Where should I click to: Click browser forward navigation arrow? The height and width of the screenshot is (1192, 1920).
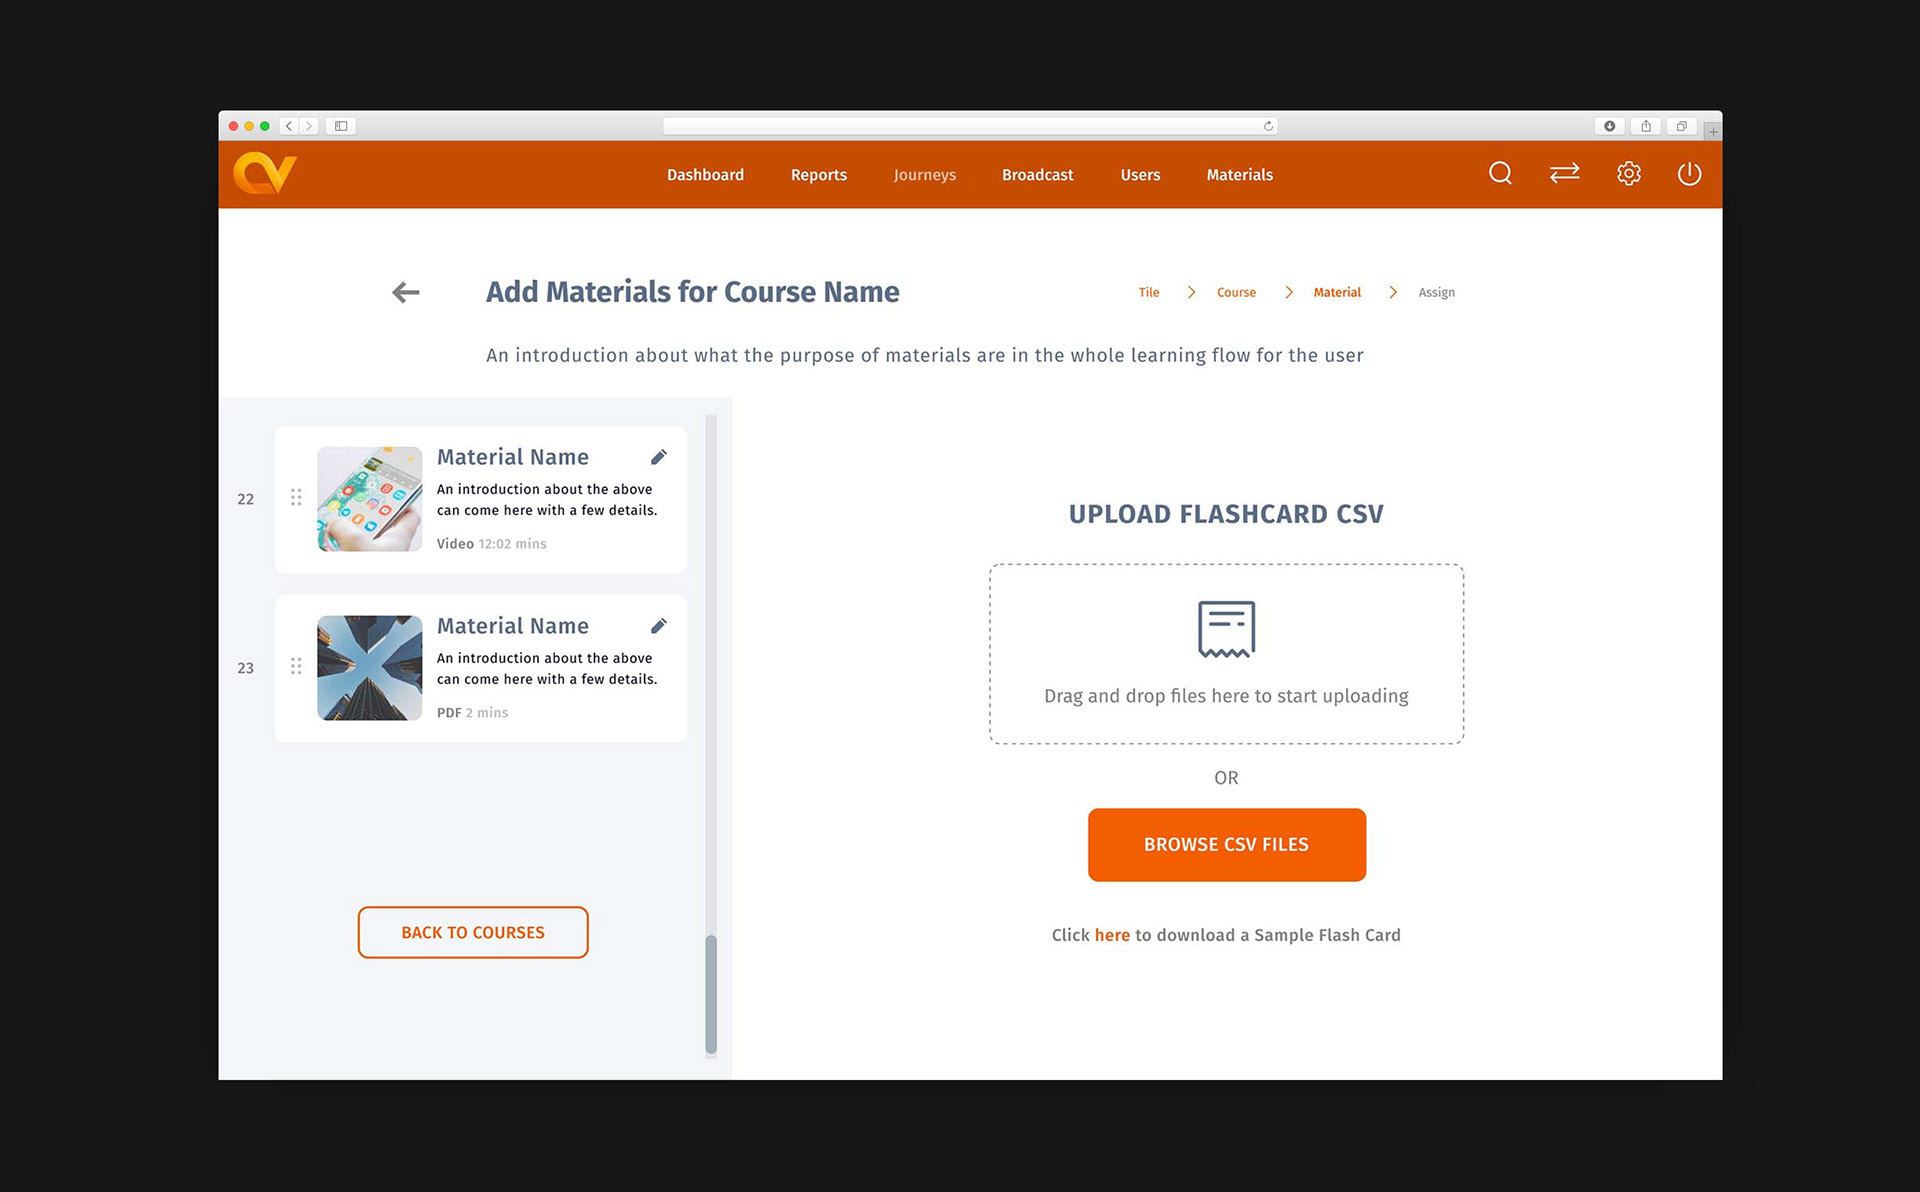click(x=309, y=126)
